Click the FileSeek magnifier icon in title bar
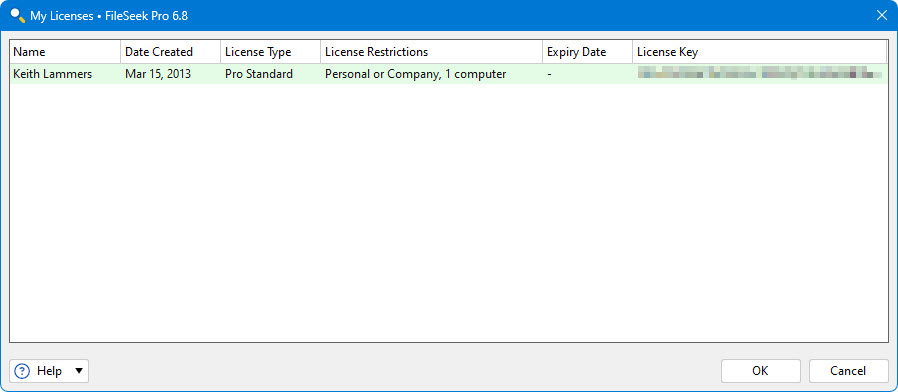898x392 pixels. pos(18,15)
